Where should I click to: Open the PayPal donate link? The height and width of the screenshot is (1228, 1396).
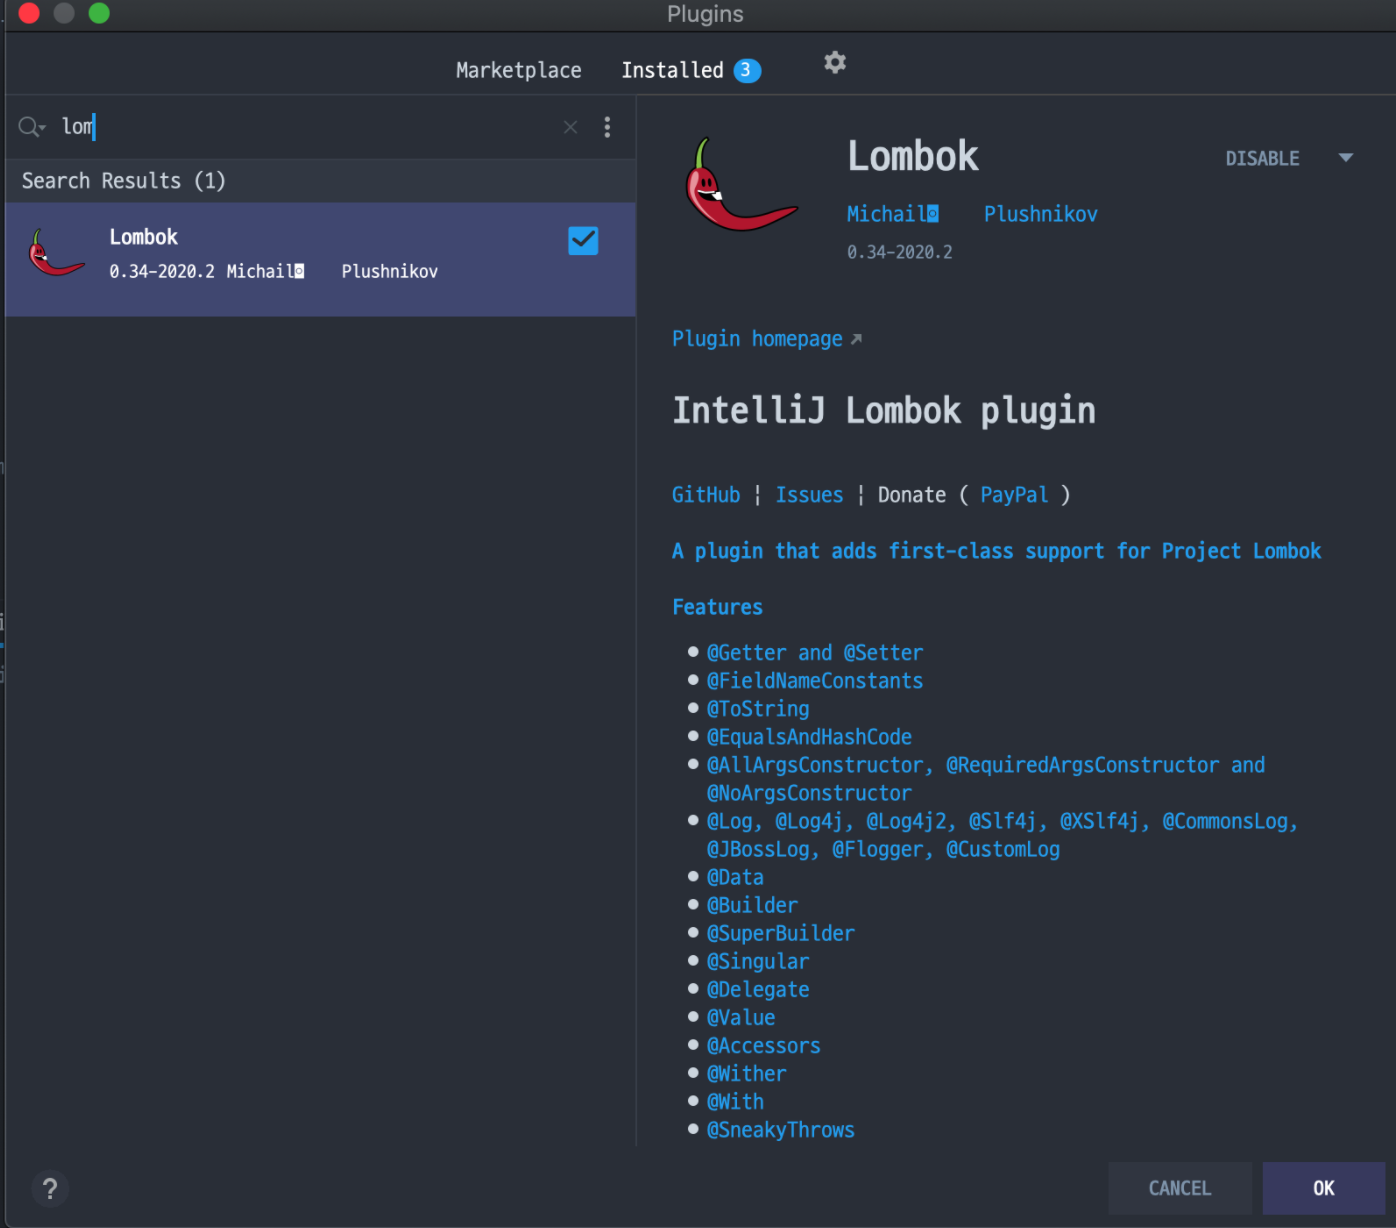click(x=1014, y=495)
